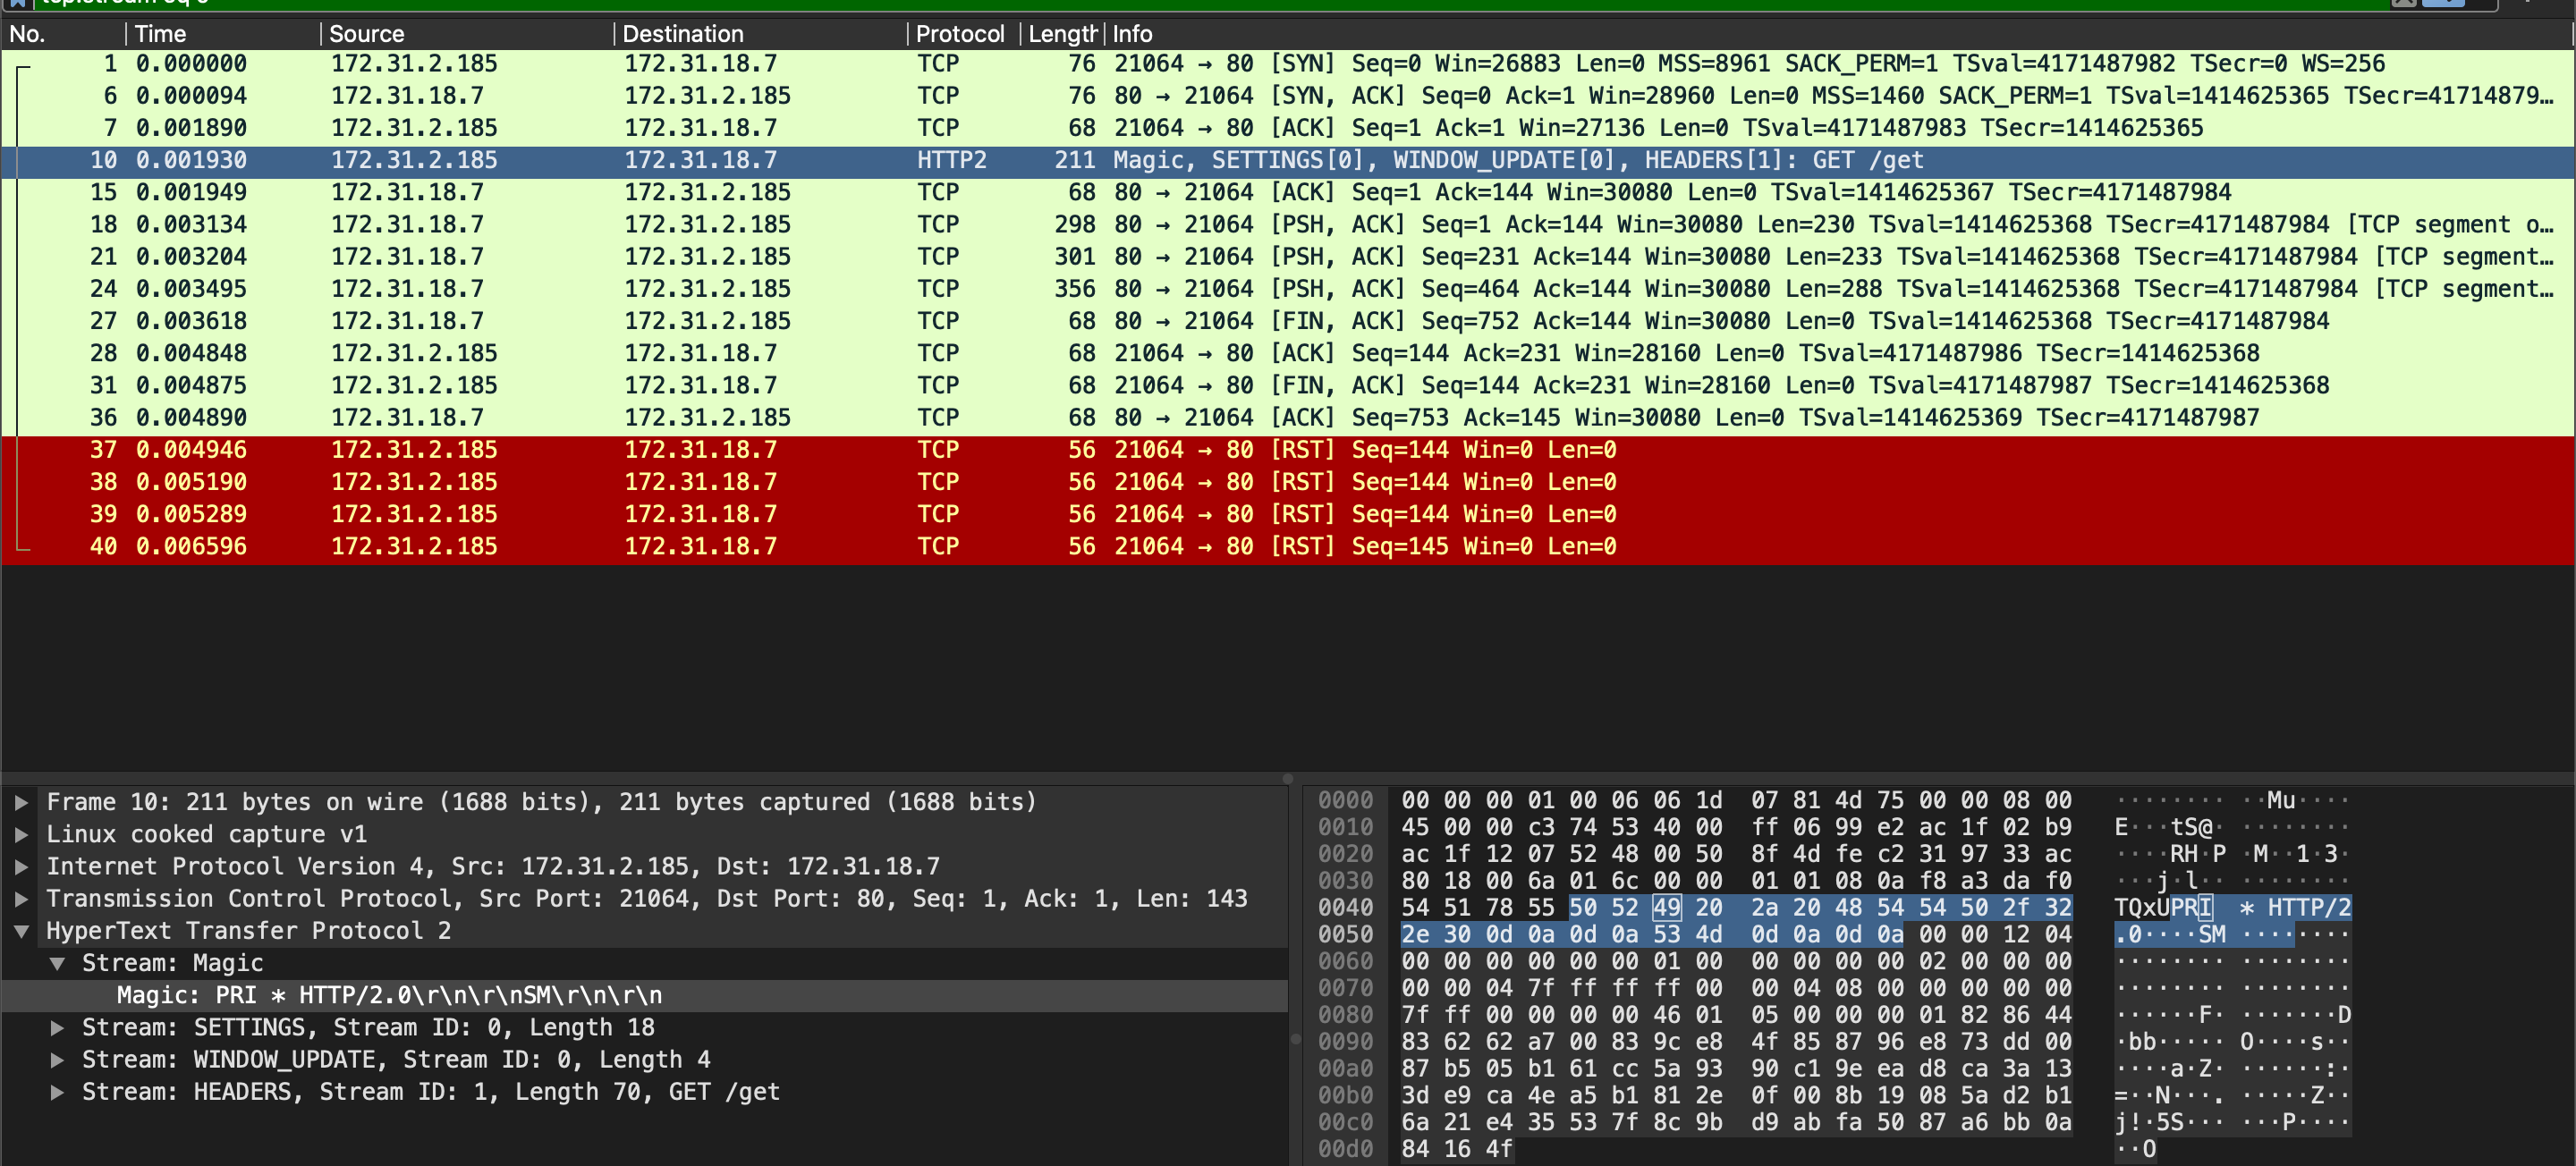The width and height of the screenshot is (2576, 1166).
Task: Collapse the Stream: Magic subtree
Action: tap(58, 963)
